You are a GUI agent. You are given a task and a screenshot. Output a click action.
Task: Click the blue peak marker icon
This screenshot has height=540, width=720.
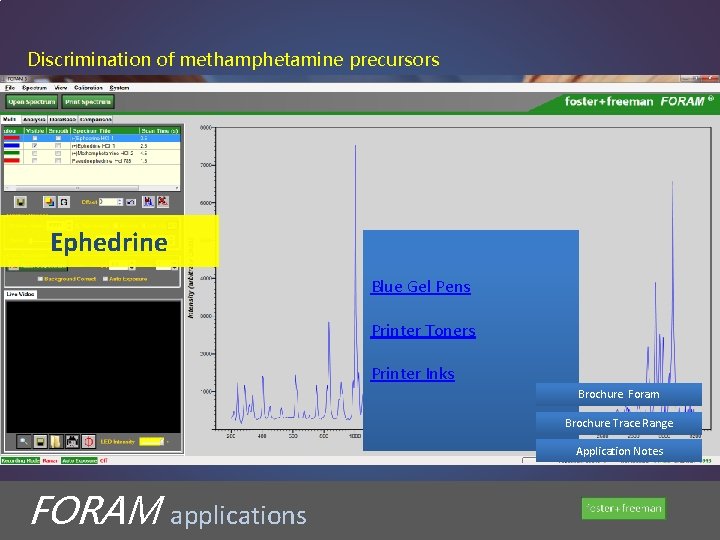(x=148, y=202)
